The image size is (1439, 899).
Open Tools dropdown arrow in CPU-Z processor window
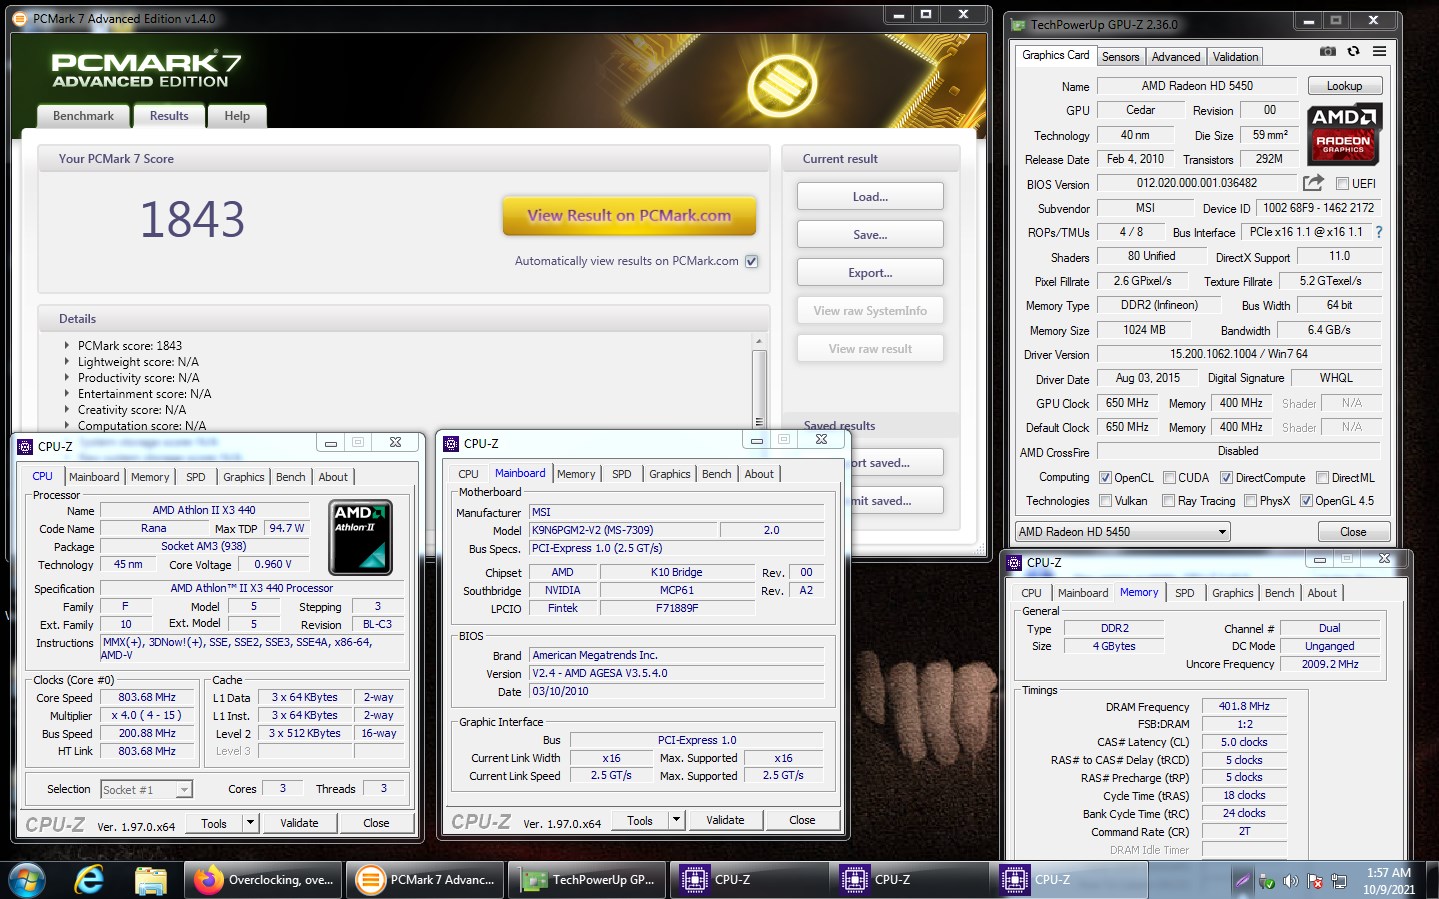[x=250, y=823]
